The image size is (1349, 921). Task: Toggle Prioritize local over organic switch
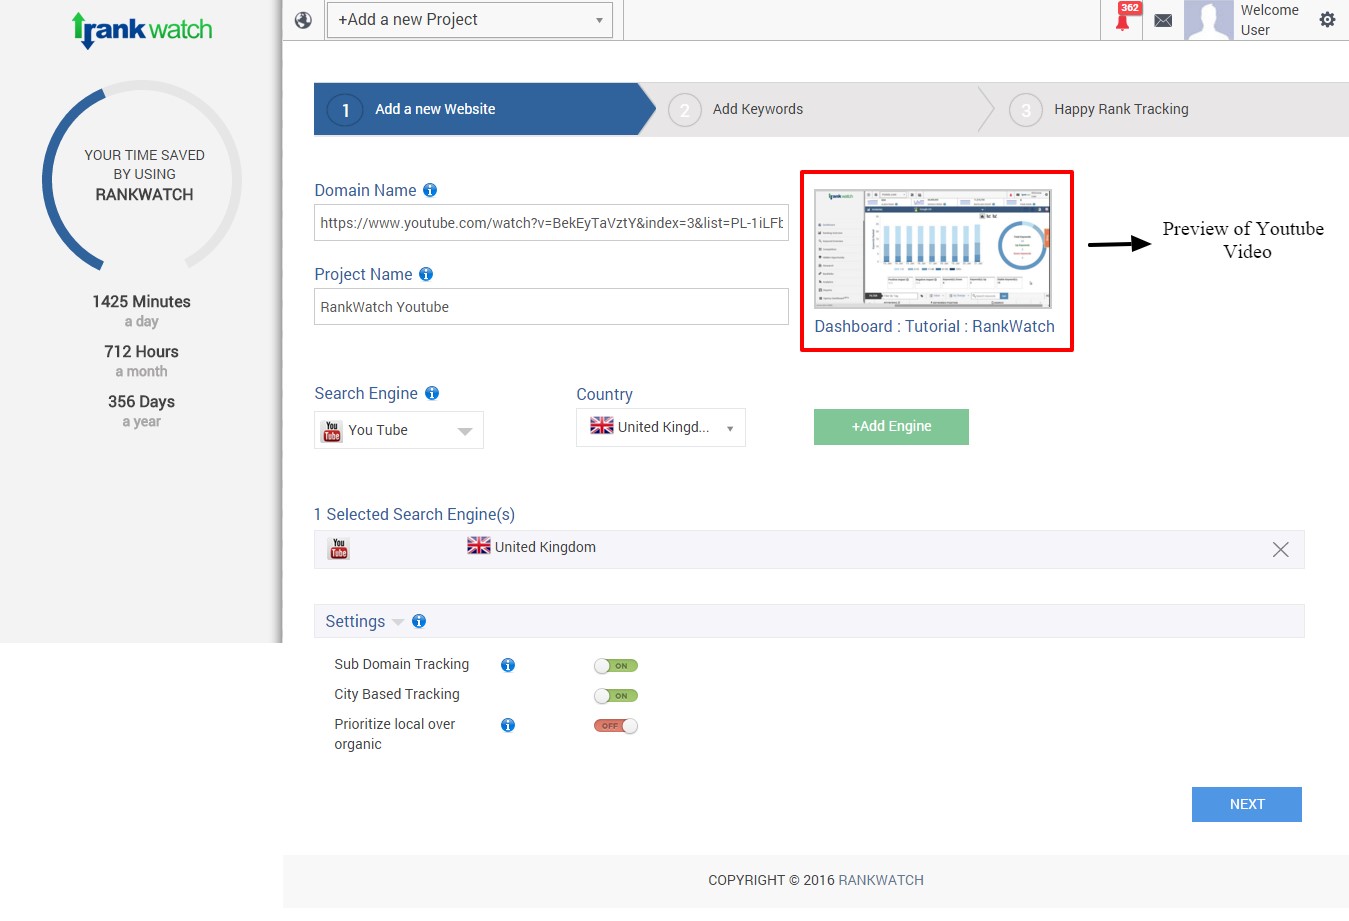616,726
